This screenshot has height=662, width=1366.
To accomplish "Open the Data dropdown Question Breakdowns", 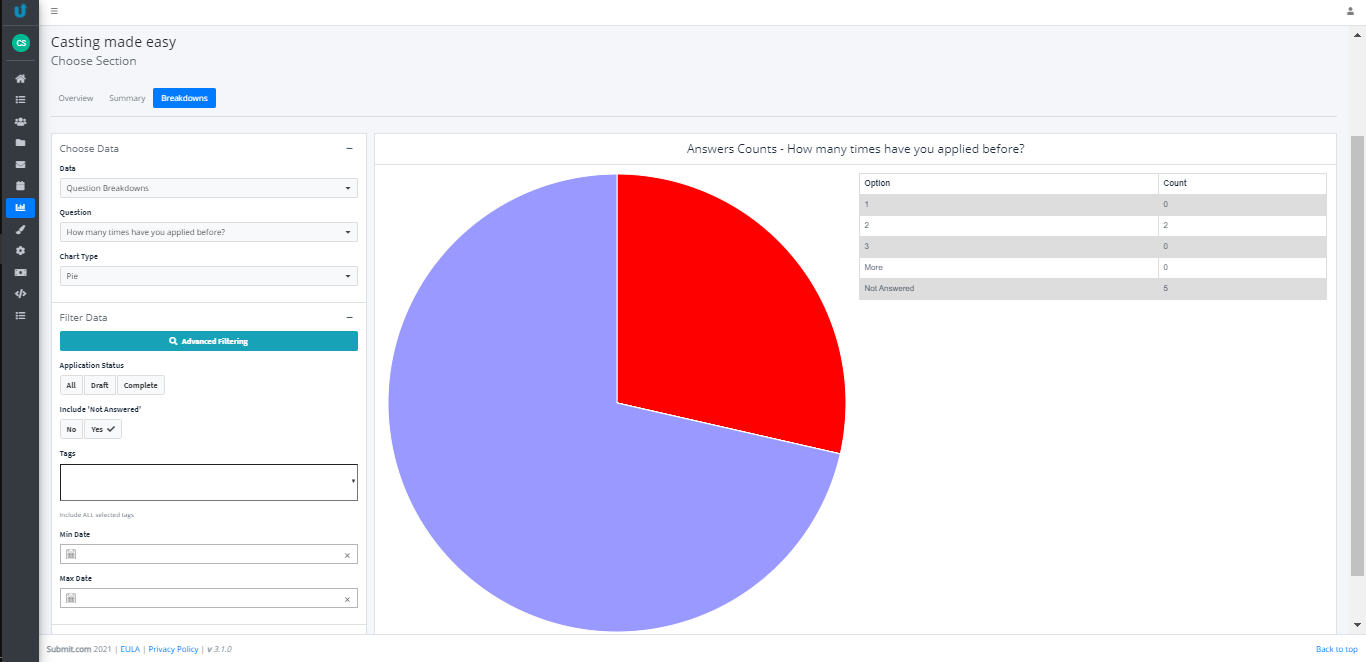I will [x=209, y=188].
